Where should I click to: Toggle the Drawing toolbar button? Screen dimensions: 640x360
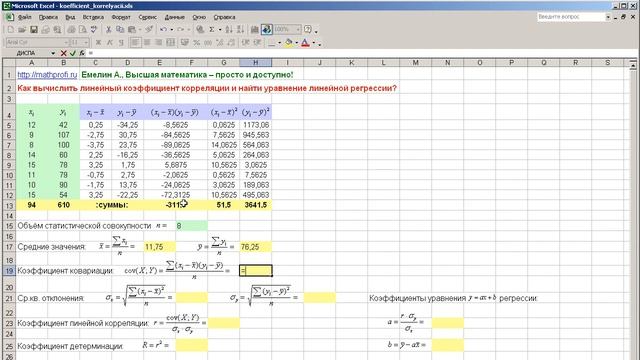267,29
